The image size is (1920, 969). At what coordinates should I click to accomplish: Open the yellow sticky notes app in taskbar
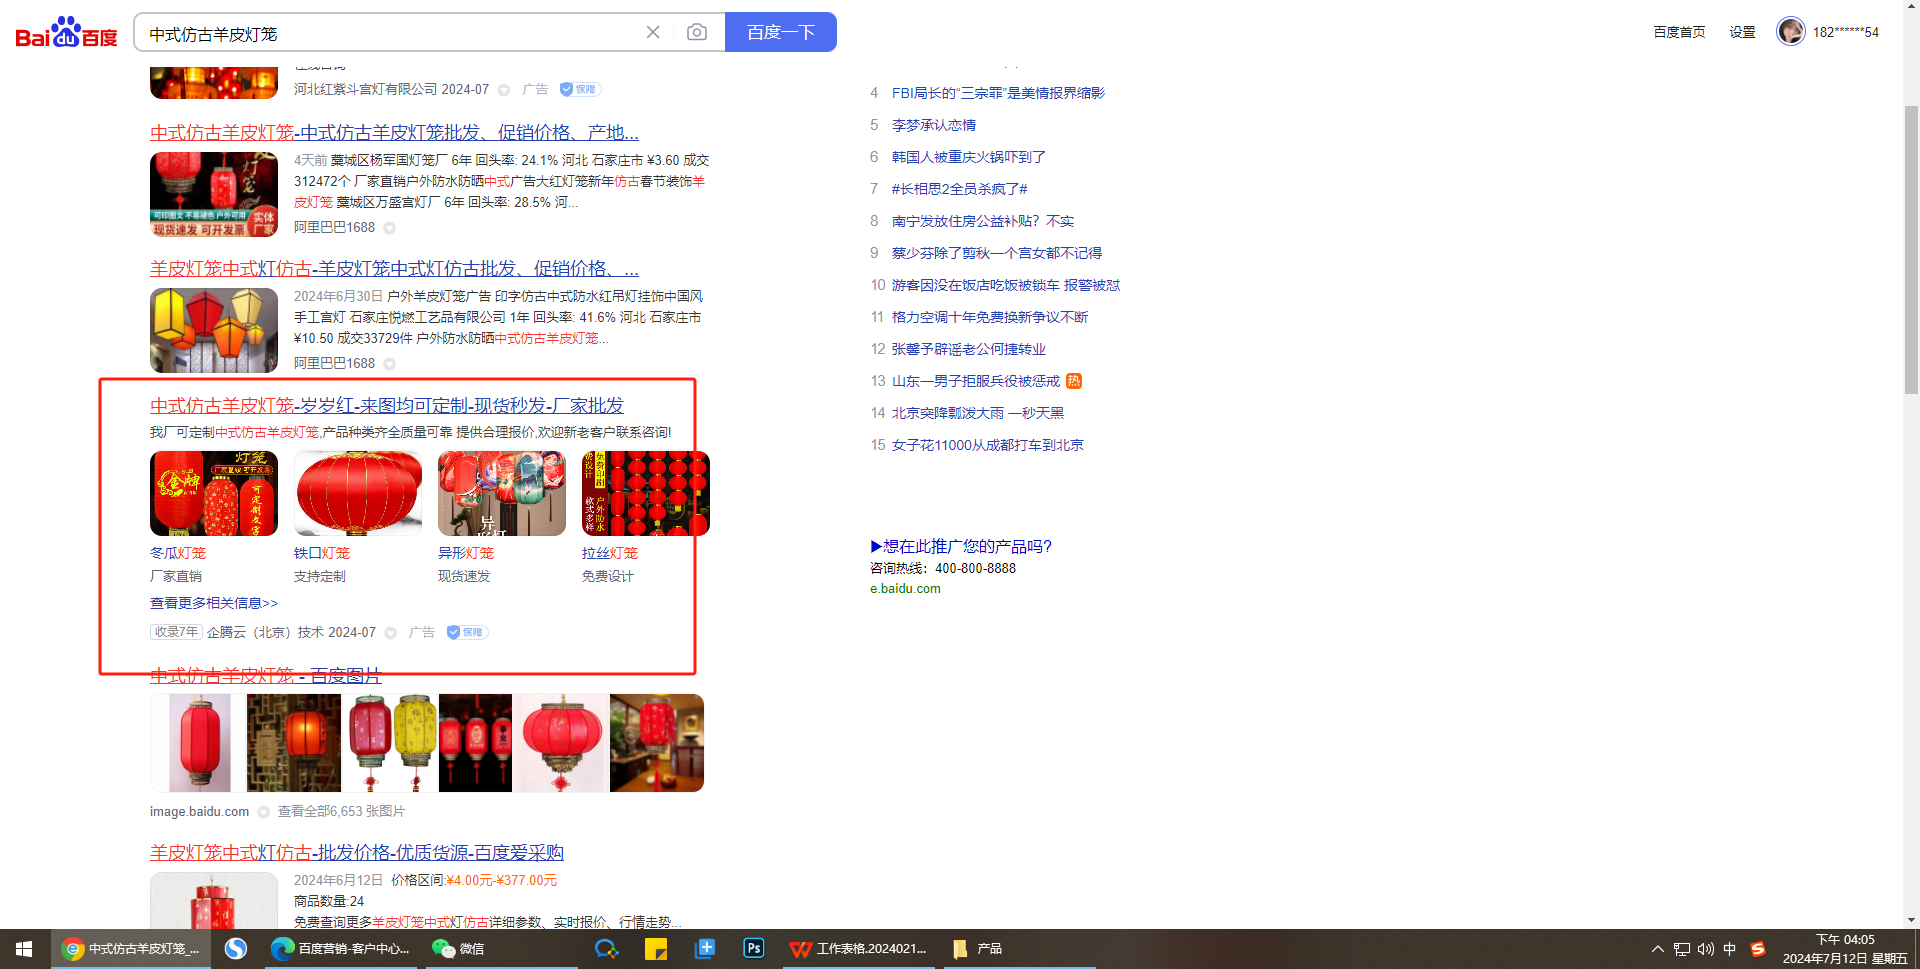click(x=656, y=949)
